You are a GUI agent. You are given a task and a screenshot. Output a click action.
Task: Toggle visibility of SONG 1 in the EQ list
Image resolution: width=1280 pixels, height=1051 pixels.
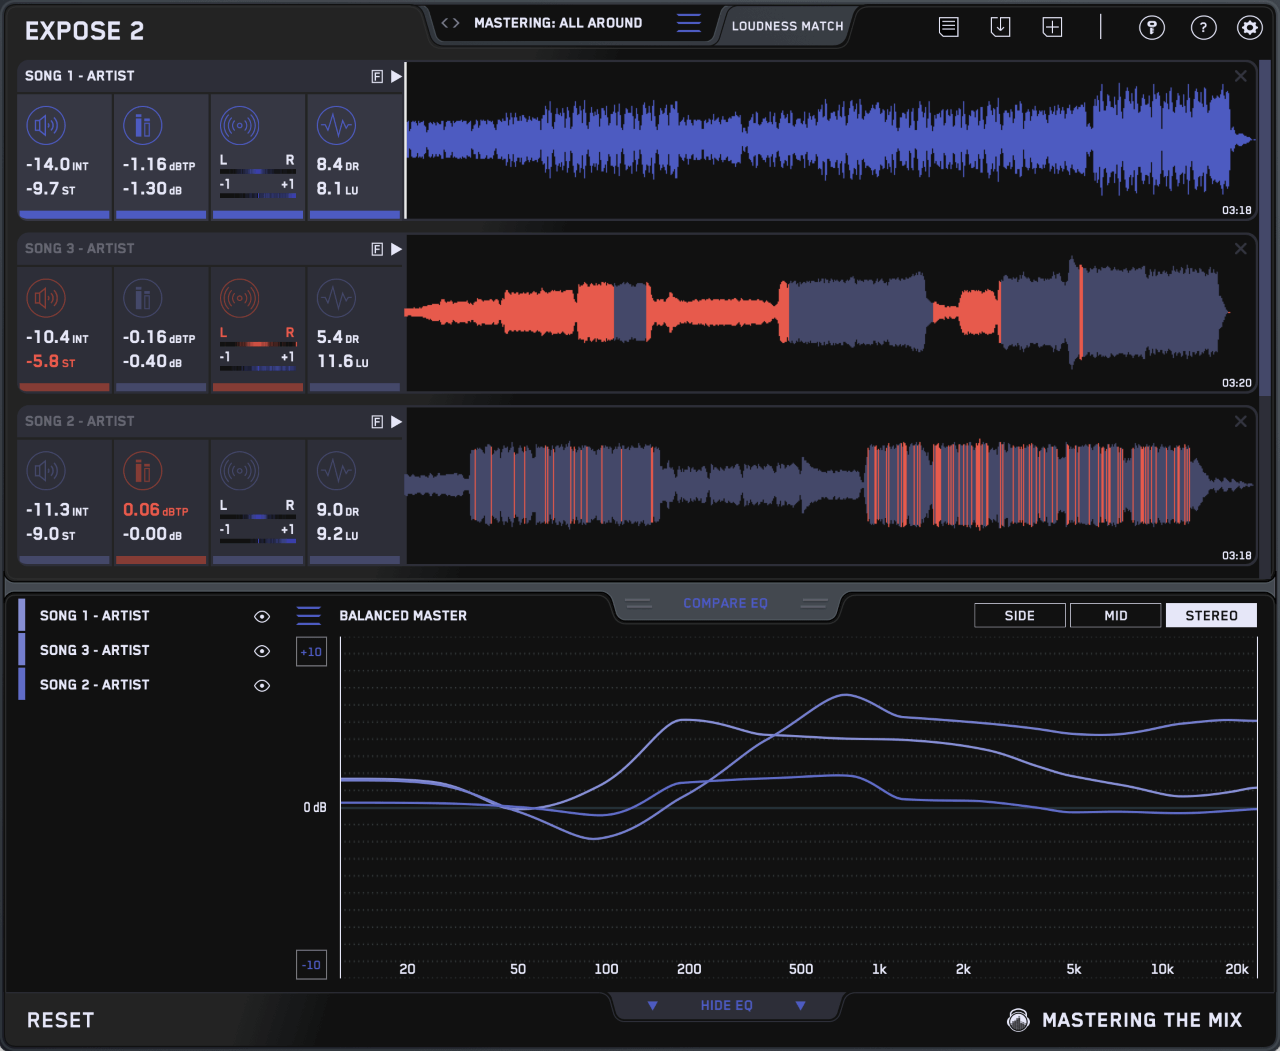261,616
